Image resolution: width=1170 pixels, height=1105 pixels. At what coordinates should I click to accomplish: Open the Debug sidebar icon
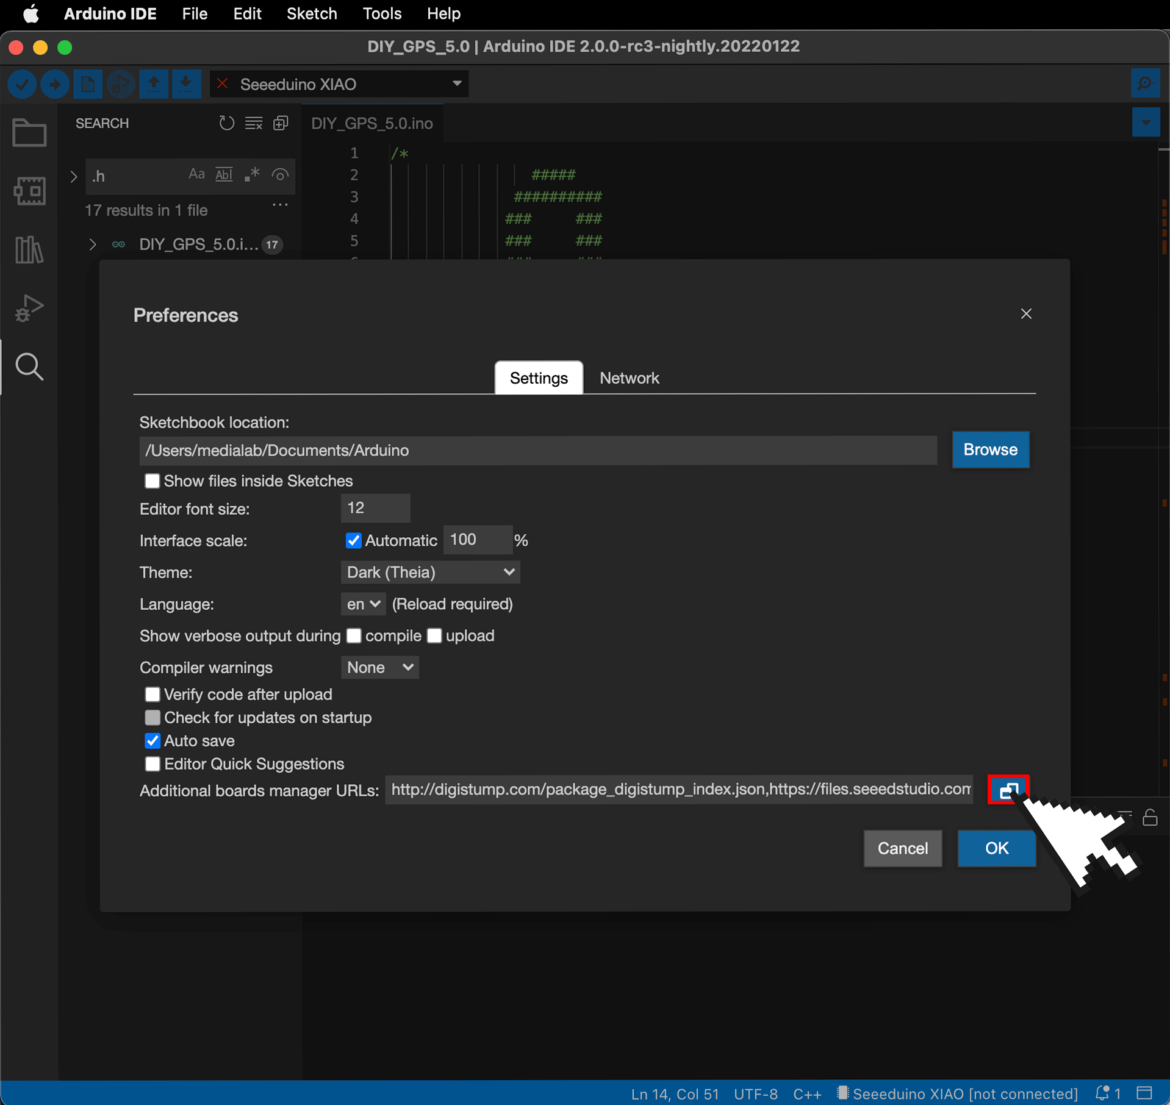pos(29,308)
